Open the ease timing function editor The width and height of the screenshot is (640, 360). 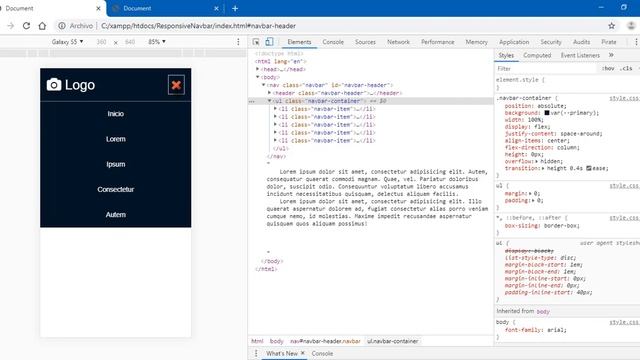click(589, 168)
